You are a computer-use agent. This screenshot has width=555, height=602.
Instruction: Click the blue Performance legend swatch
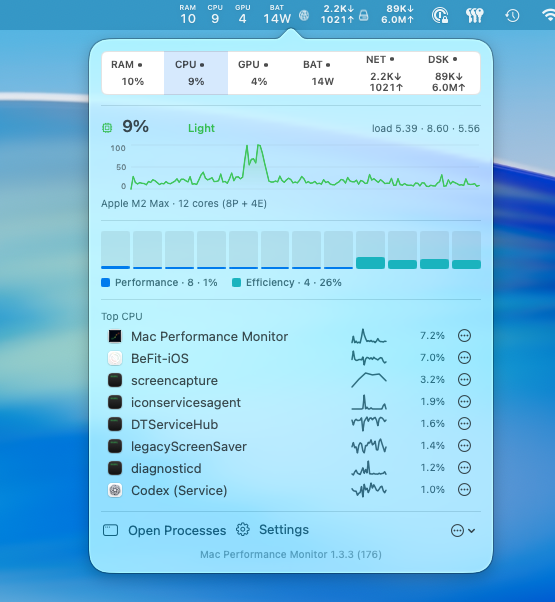pyautogui.click(x=106, y=283)
